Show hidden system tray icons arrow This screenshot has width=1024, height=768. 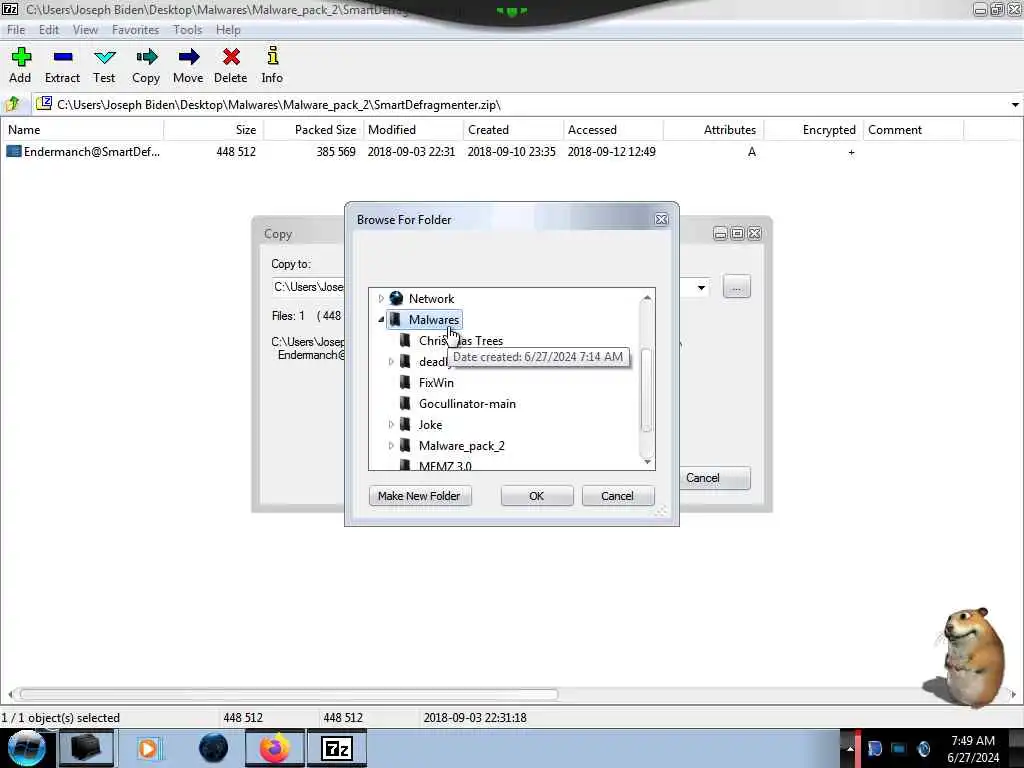[850, 748]
